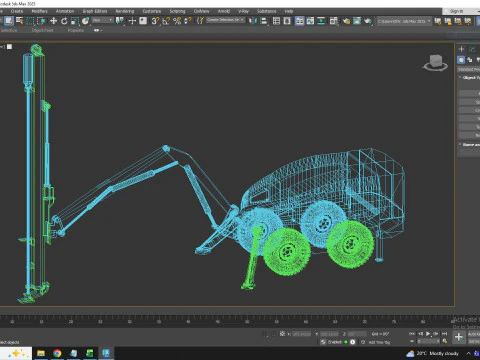Open the Render Setup teapot icon

point(347,21)
